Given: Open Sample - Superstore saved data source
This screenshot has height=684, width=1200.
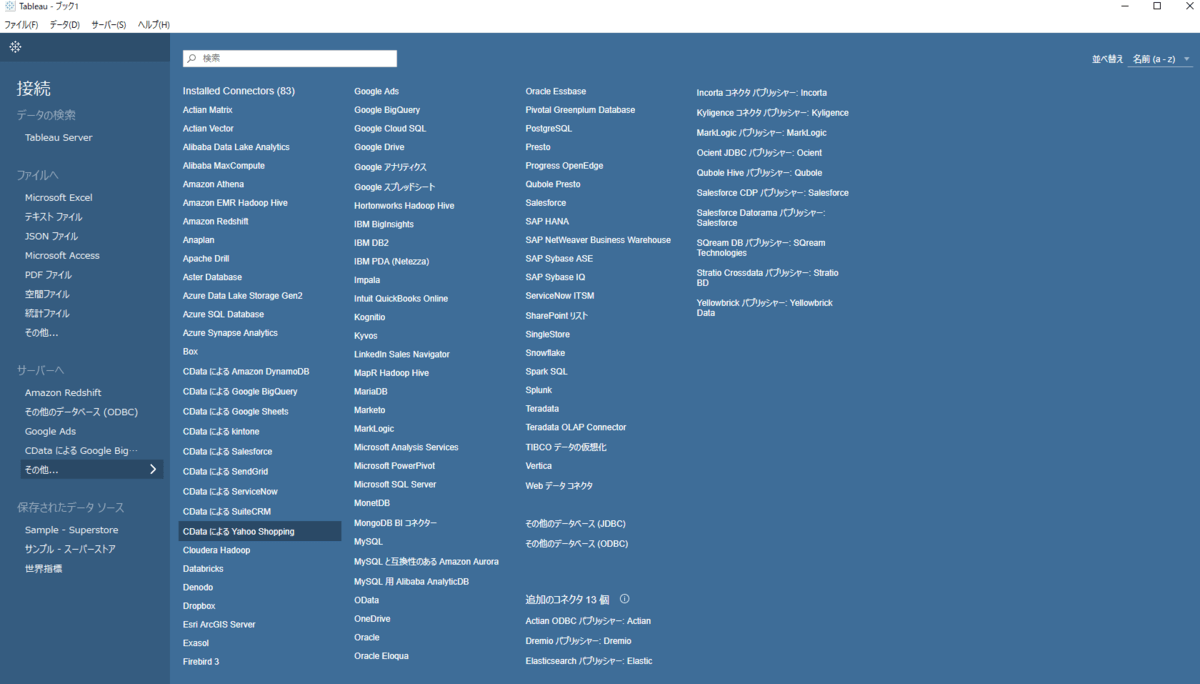Looking at the screenshot, I should pyautogui.click(x=71, y=530).
